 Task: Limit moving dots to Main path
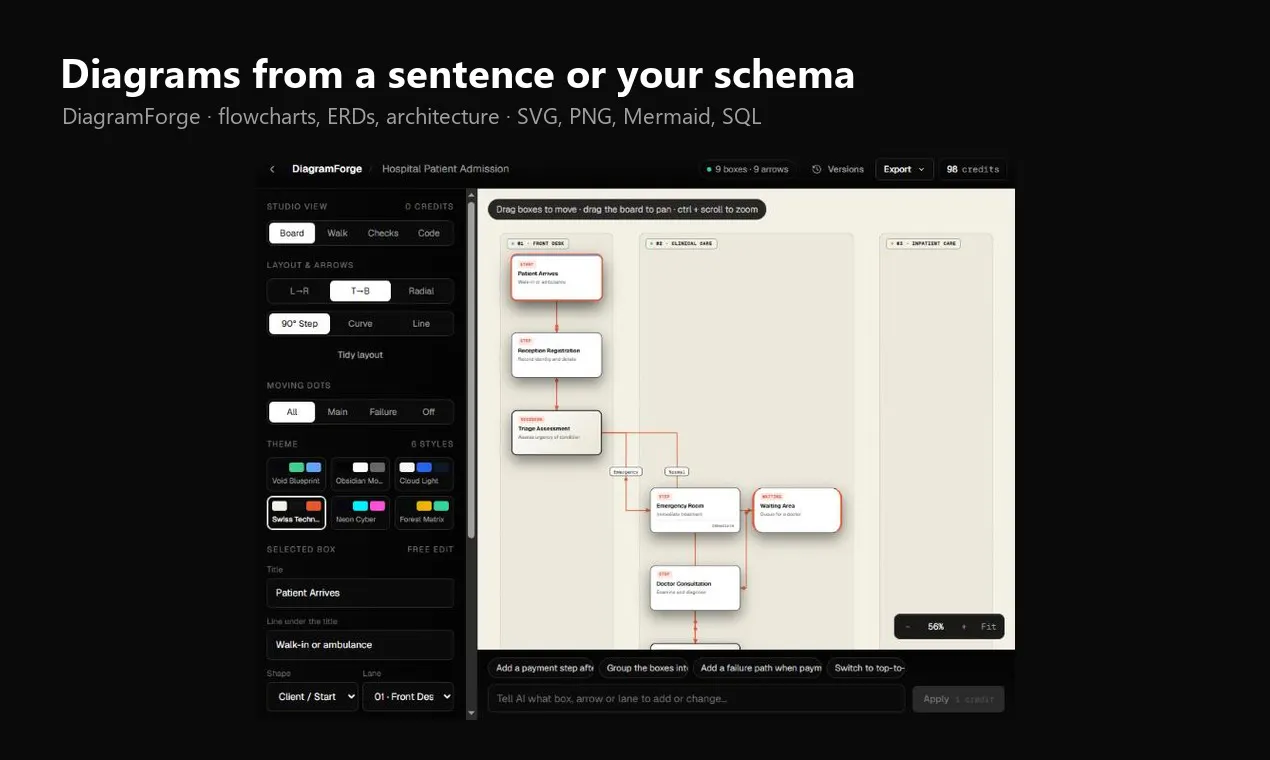click(338, 412)
